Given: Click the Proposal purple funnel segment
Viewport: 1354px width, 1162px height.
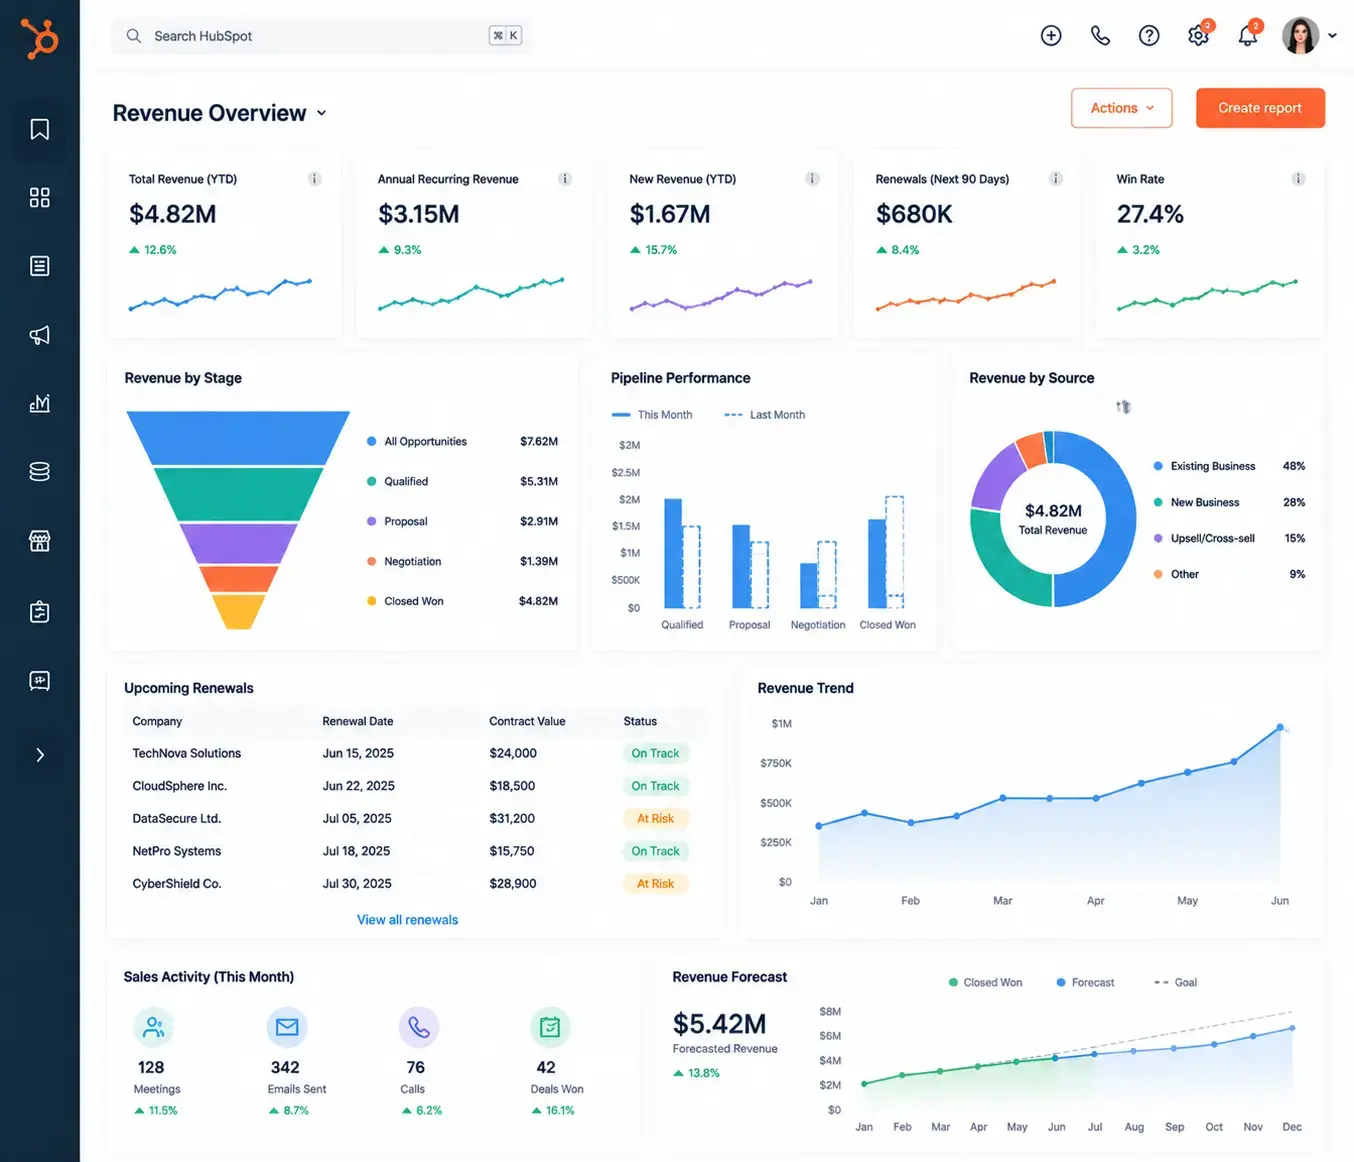Looking at the screenshot, I should 238,544.
